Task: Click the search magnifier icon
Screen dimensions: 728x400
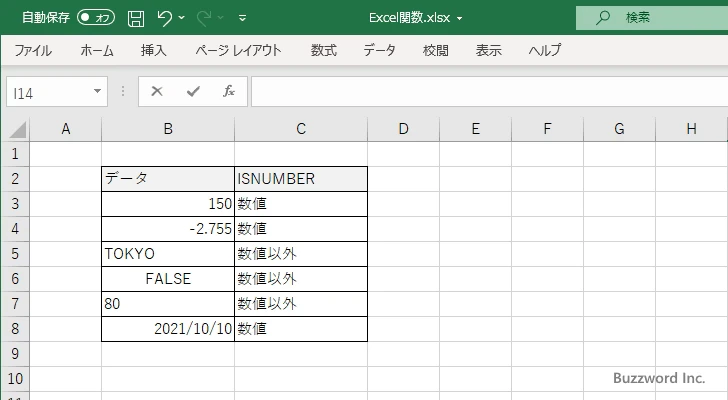Action: click(603, 18)
